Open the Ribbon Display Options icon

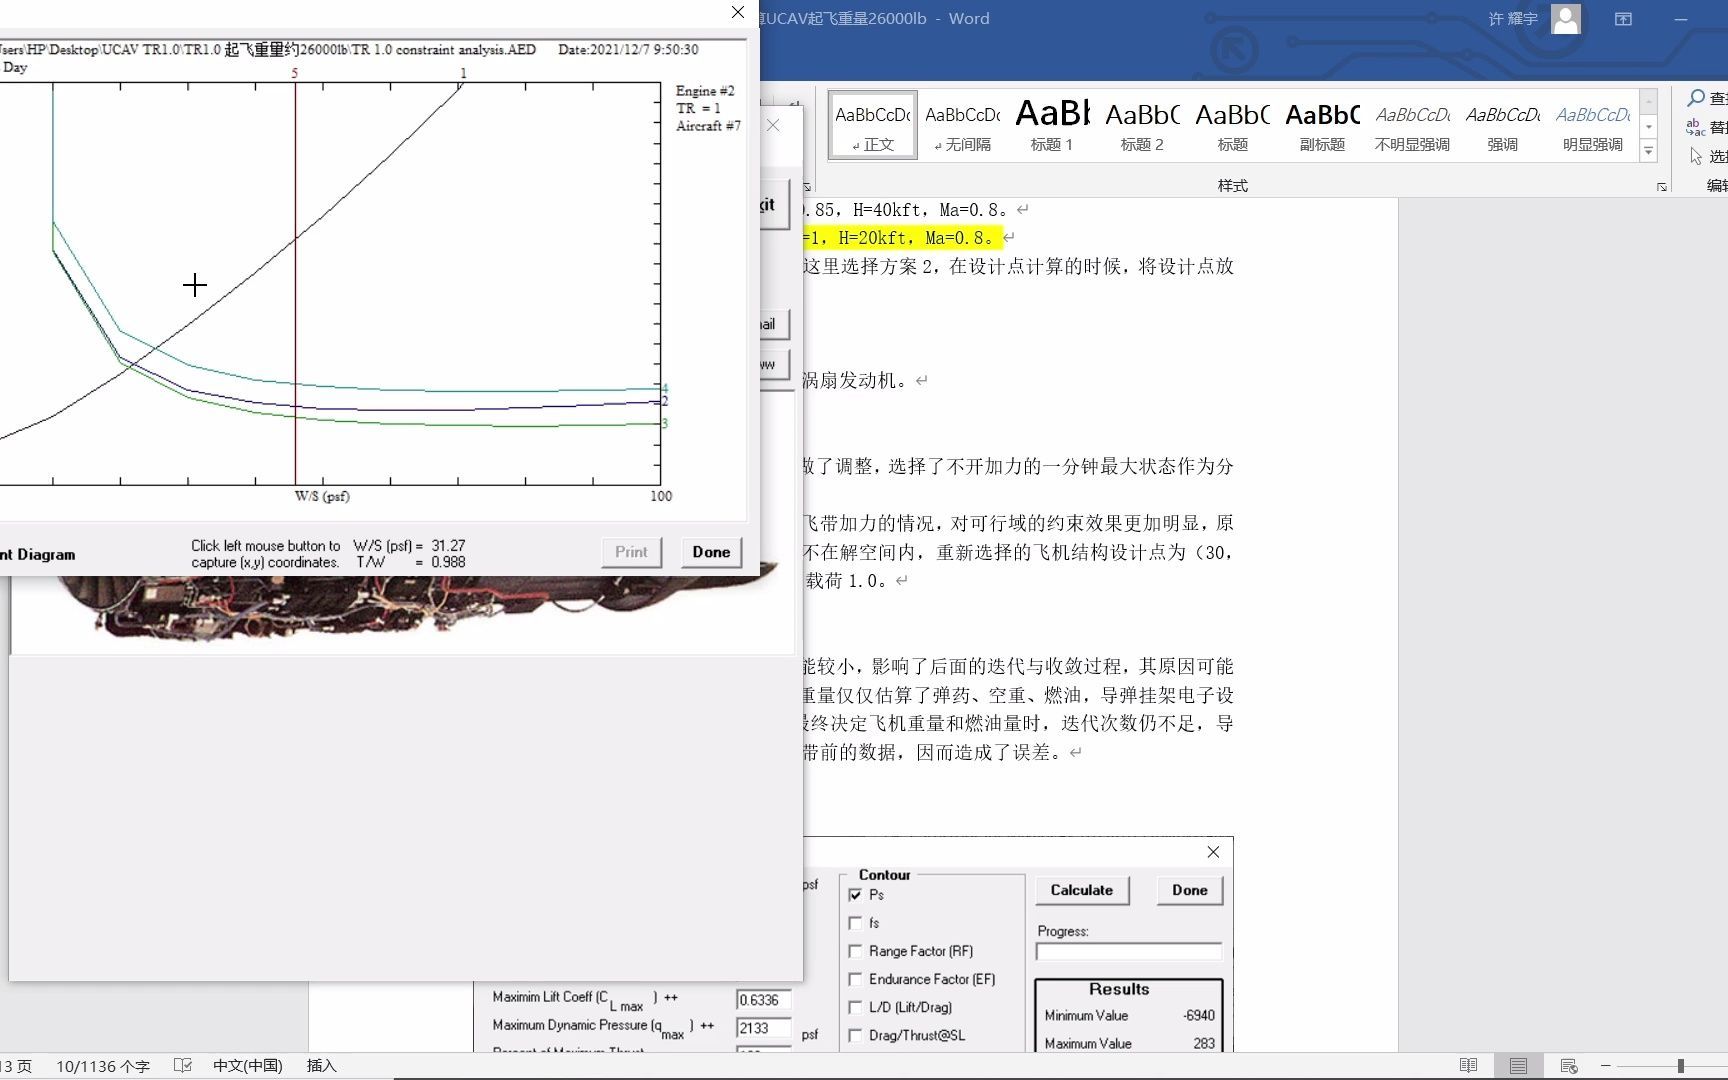(x=1623, y=19)
